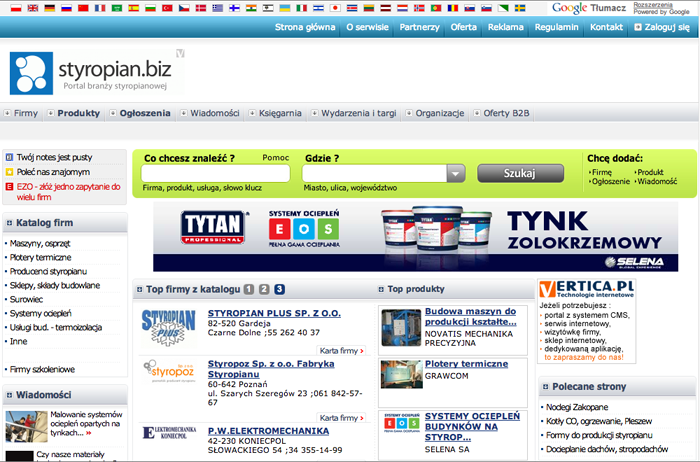Switch language using the Polish flag

point(16,8)
